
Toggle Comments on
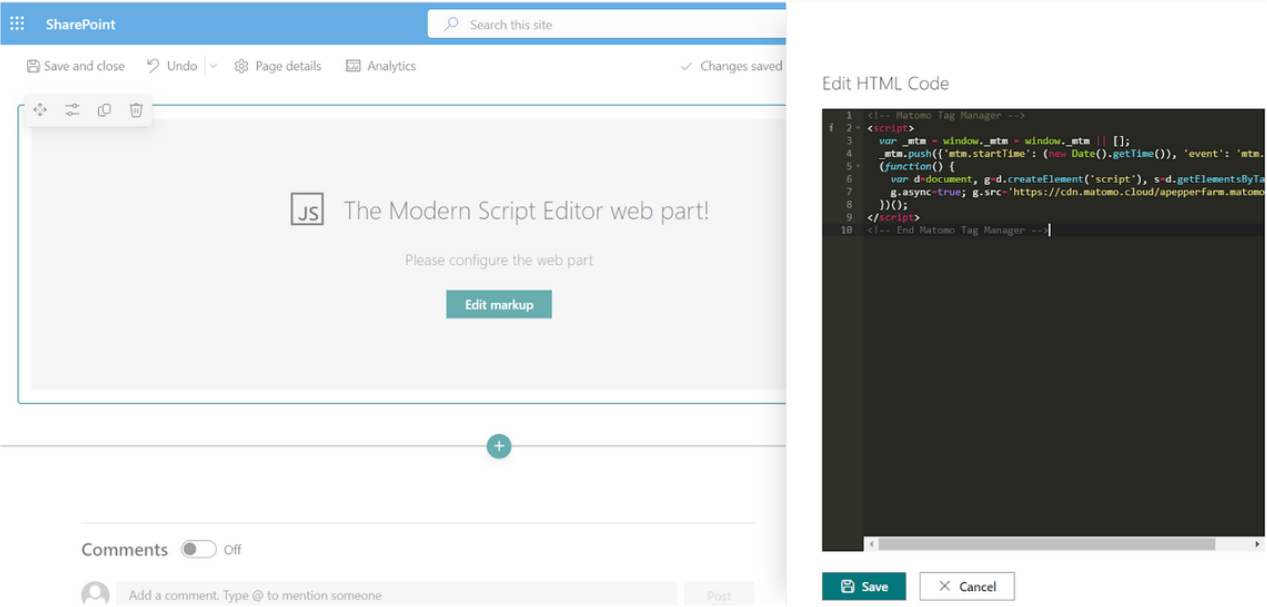(198, 549)
